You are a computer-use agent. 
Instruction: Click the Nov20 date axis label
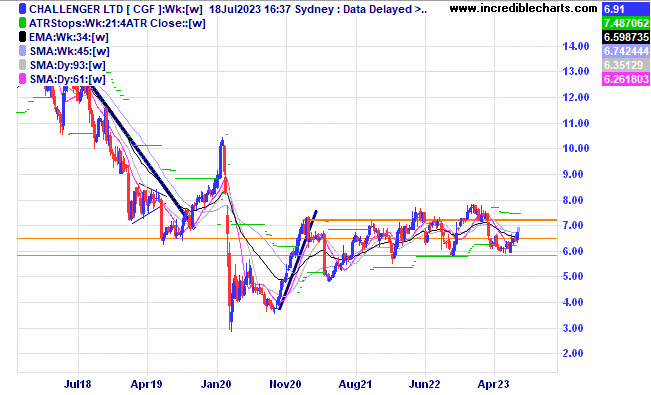285,384
